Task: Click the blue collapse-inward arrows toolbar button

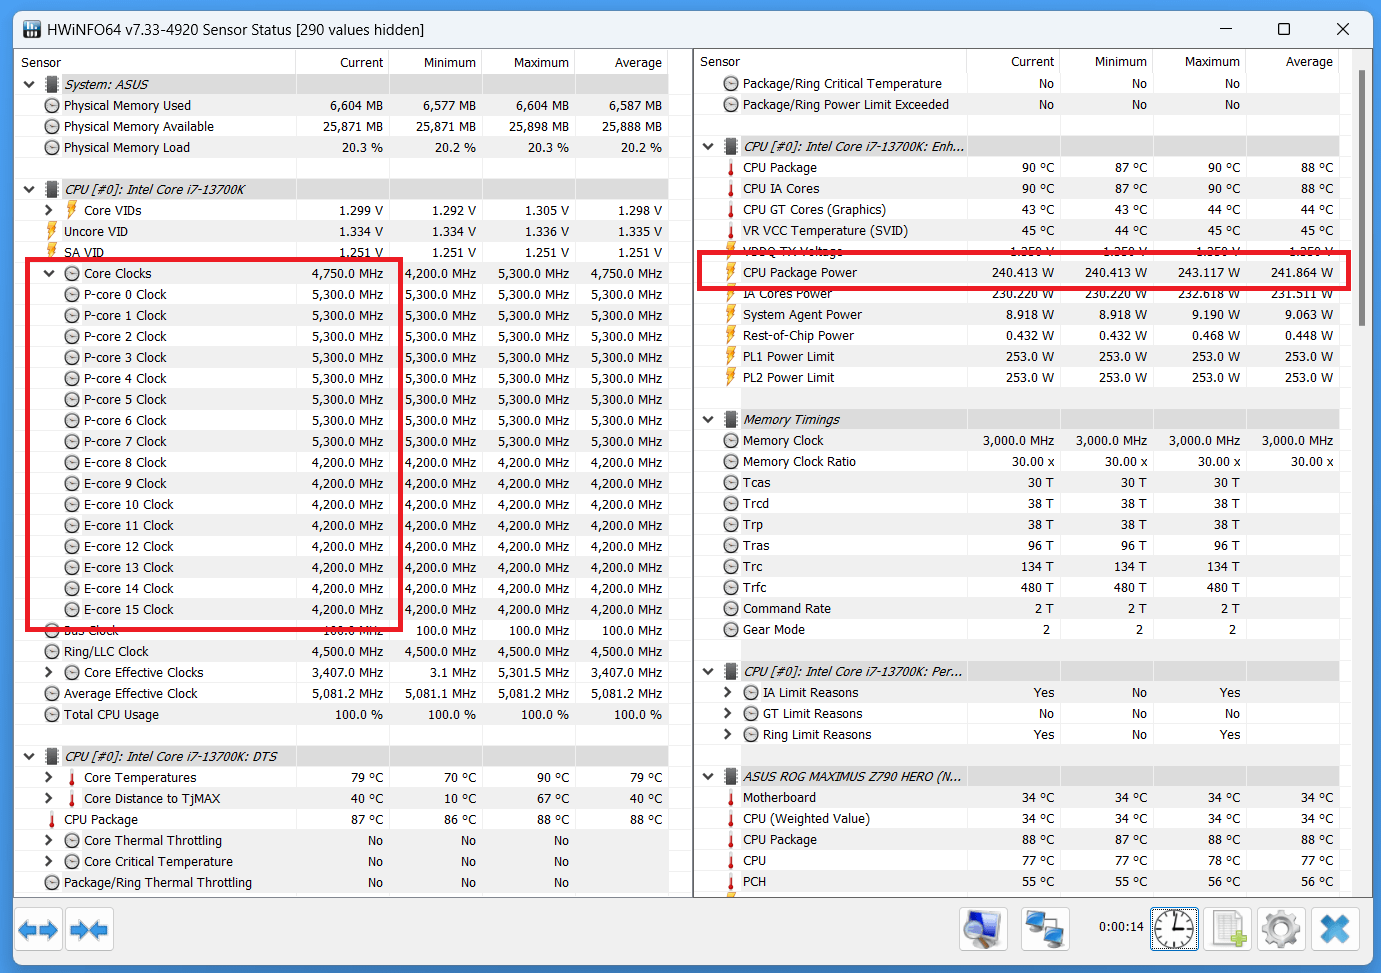Action: [x=89, y=930]
